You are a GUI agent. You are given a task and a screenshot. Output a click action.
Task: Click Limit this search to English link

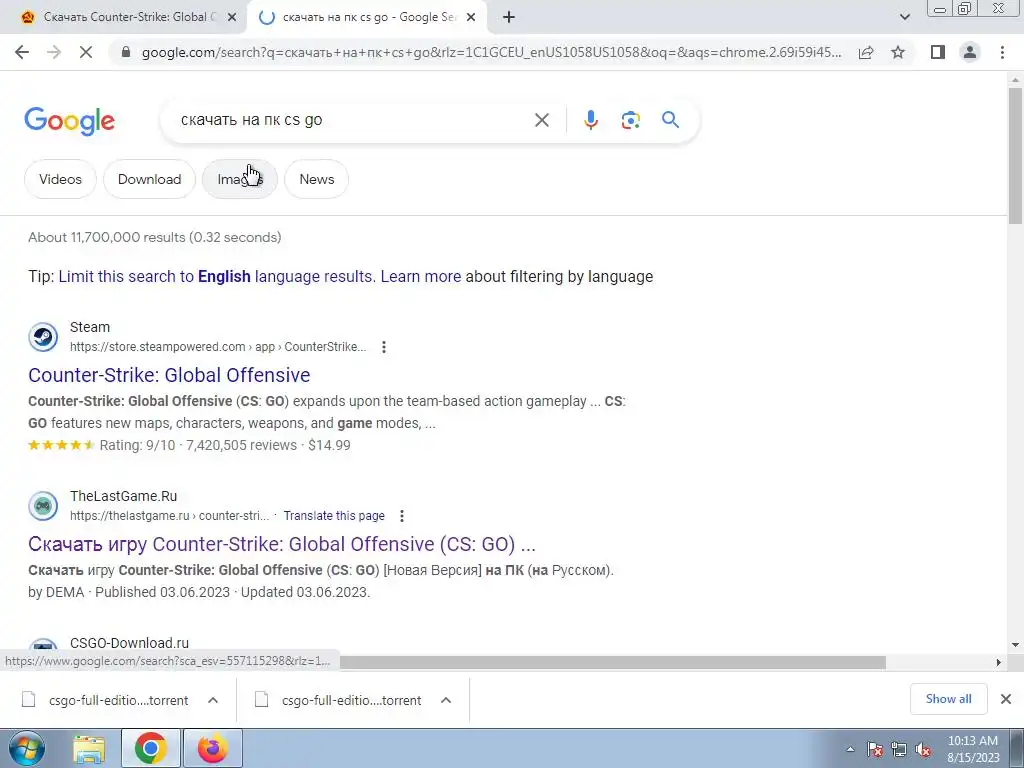(x=216, y=276)
